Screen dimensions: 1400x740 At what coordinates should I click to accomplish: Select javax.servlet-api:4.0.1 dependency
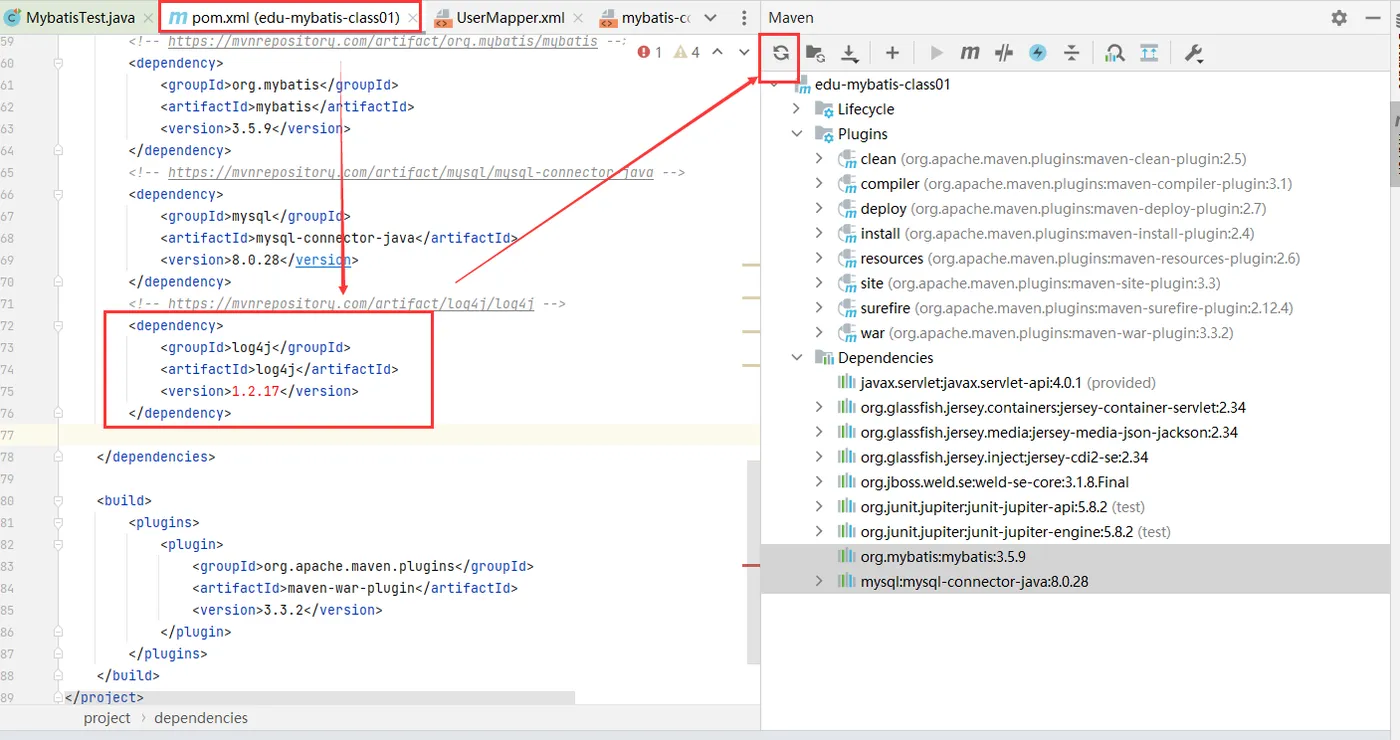click(x=1076, y=382)
